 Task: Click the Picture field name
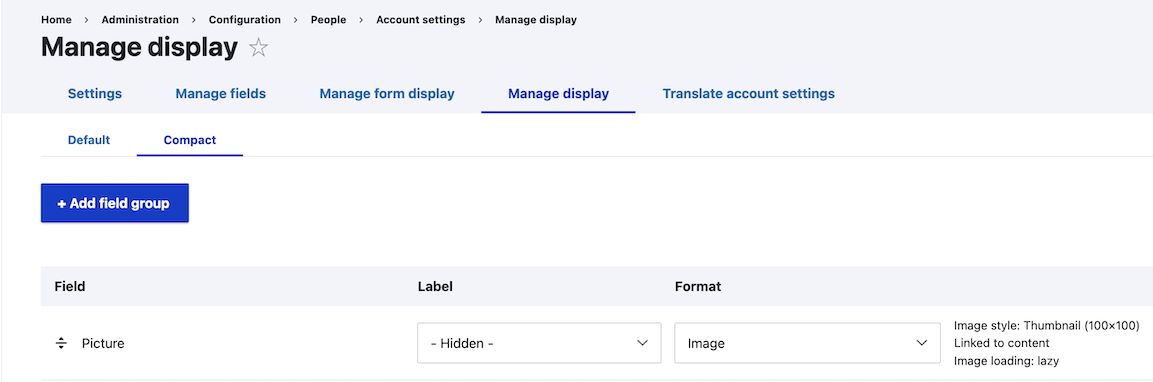point(103,343)
